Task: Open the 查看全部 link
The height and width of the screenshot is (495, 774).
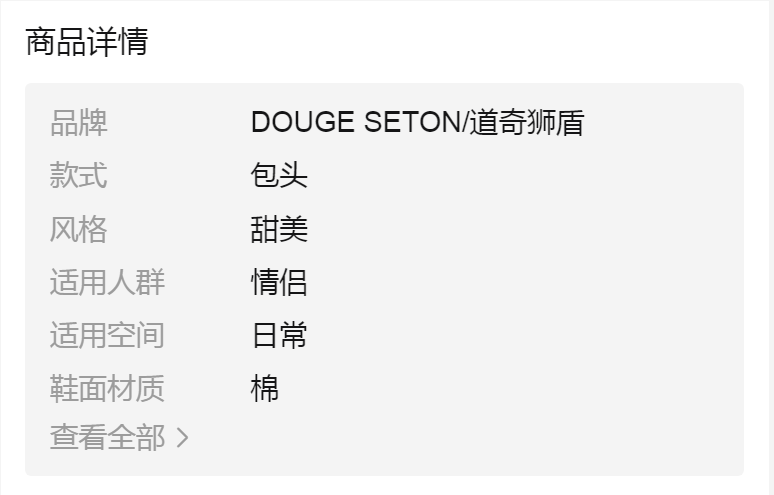Action: [x=108, y=438]
